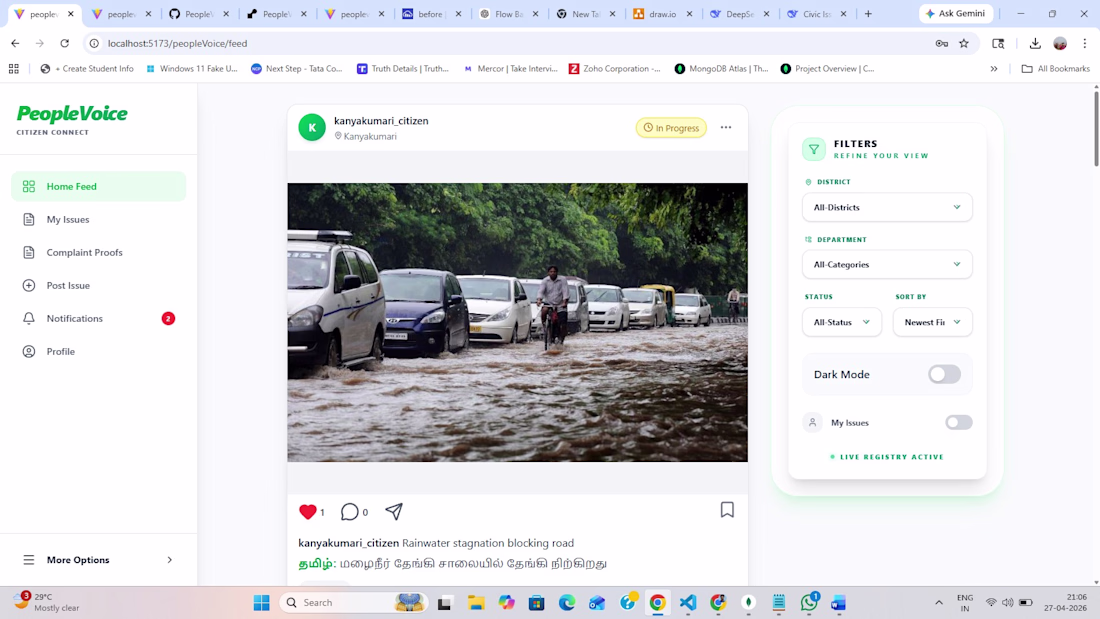The width and height of the screenshot is (1100, 619).
Task: Show more bookmarks with the double chevron
Action: (x=993, y=69)
